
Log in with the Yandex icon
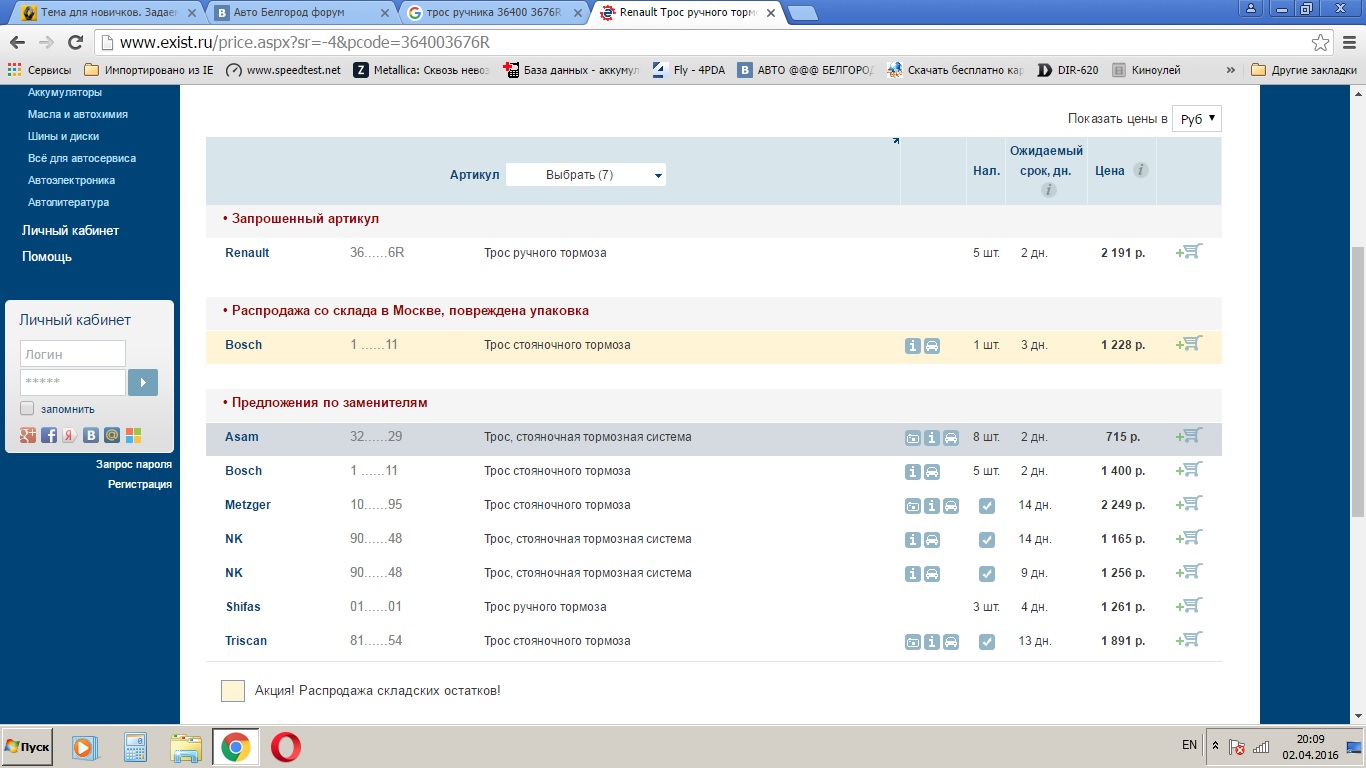70,435
